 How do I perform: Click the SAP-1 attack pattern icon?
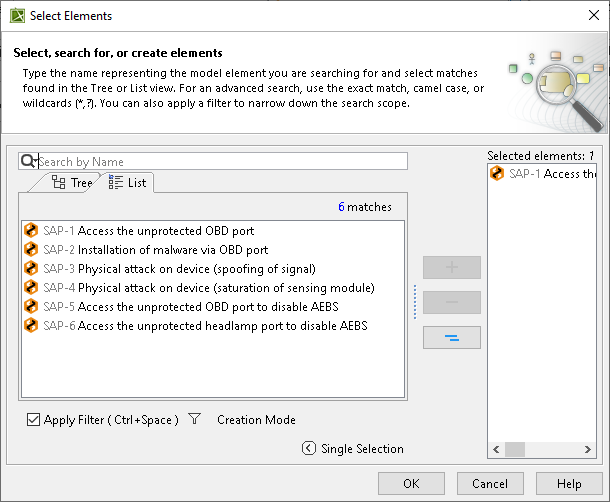coord(30,230)
